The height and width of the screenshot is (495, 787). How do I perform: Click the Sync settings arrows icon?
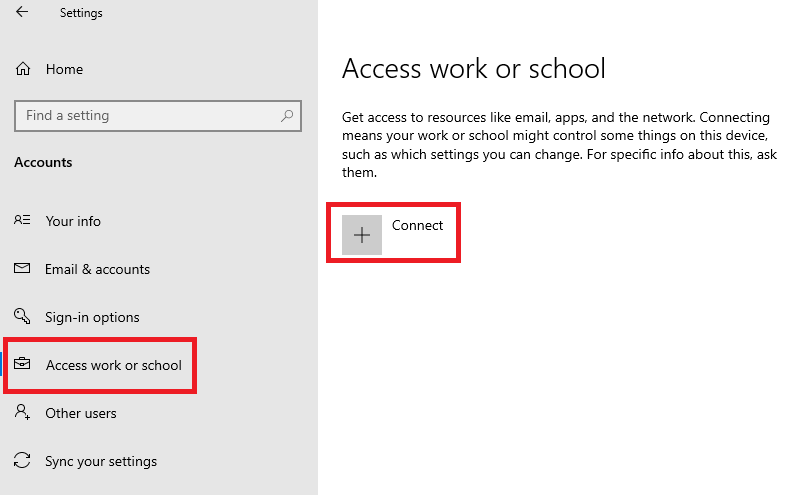pos(22,460)
